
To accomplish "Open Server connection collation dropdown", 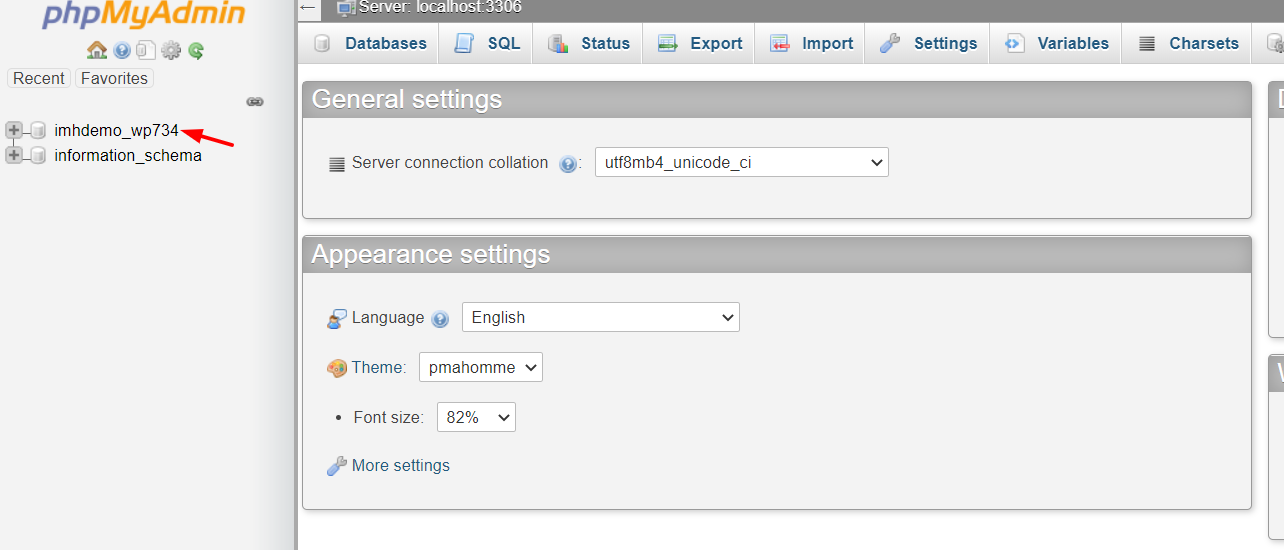I will coord(741,162).
